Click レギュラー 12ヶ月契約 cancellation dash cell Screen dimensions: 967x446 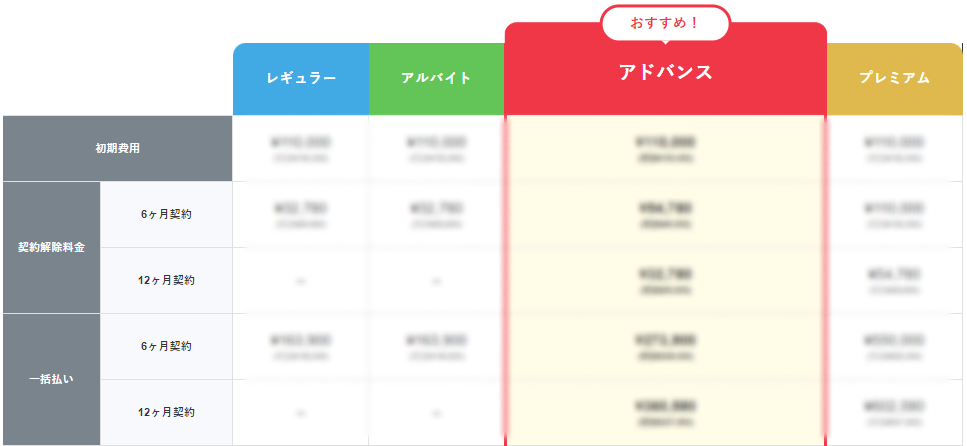(x=301, y=281)
